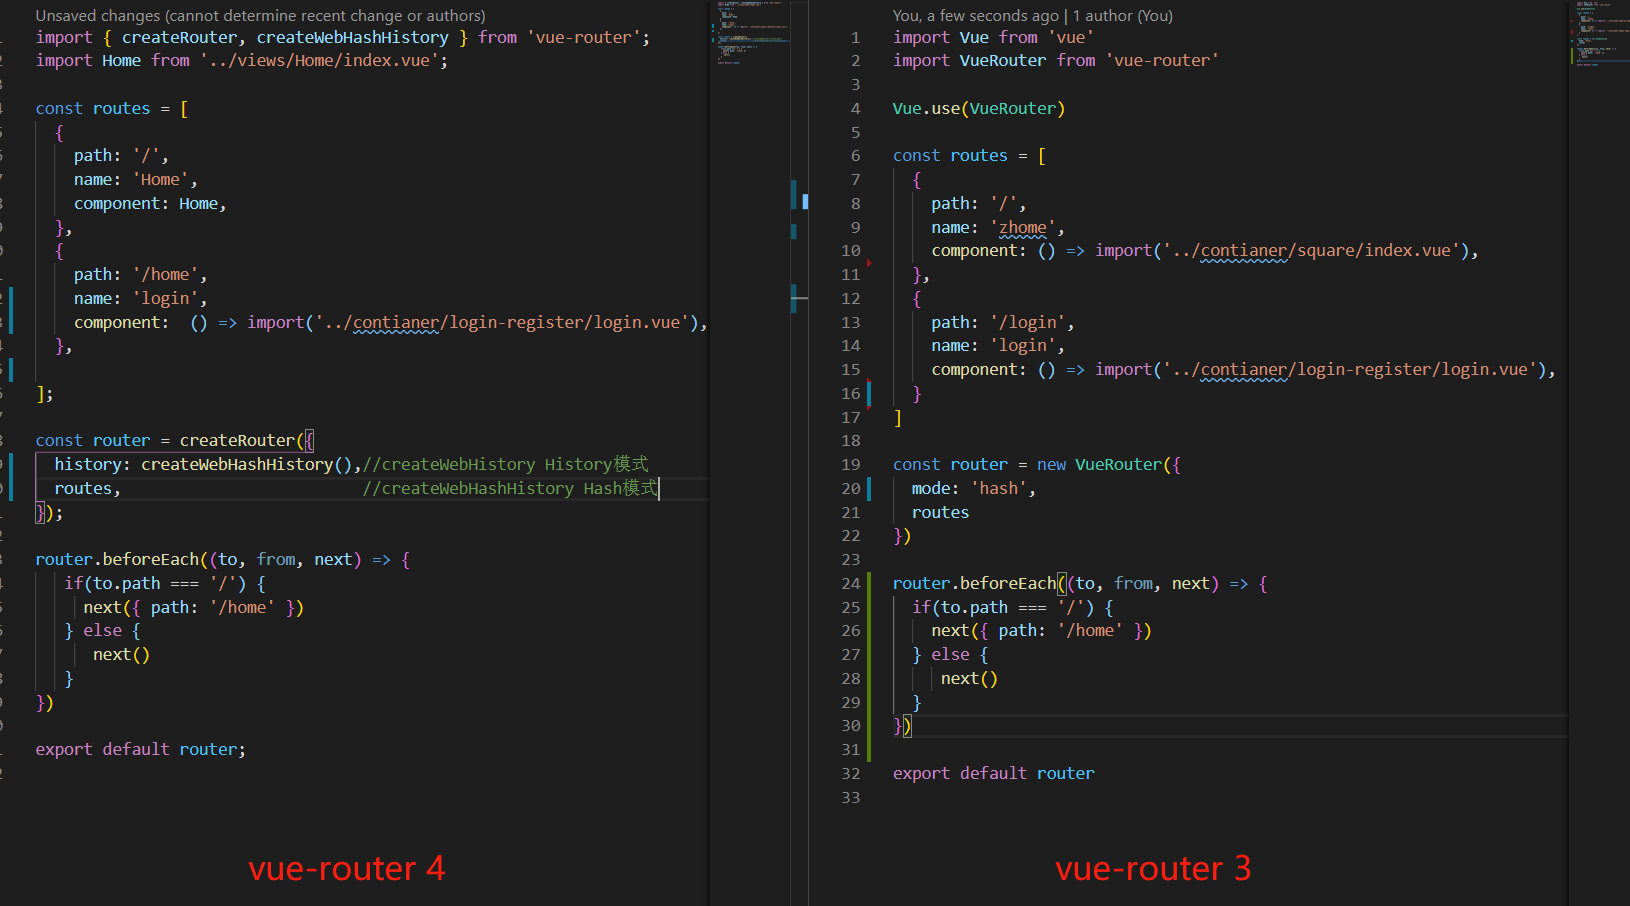The height and width of the screenshot is (906, 1630).
Task: Click 'component: Home,' in the left editor
Action: coord(150,204)
